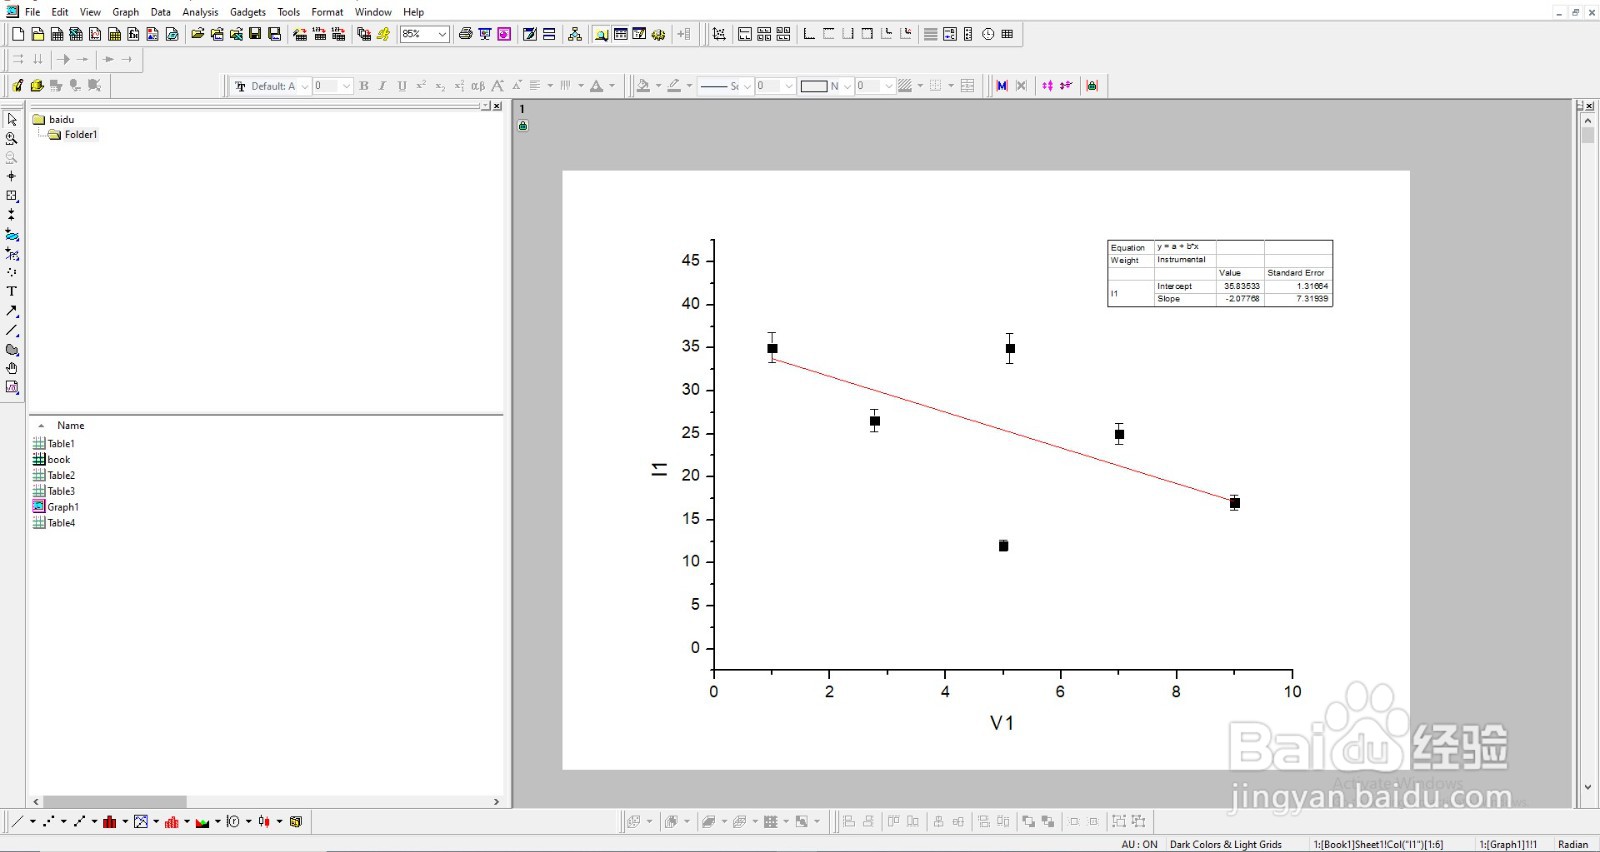1600x852 pixels.
Task: Toggle Underline text formatting
Action: point(402,86)
